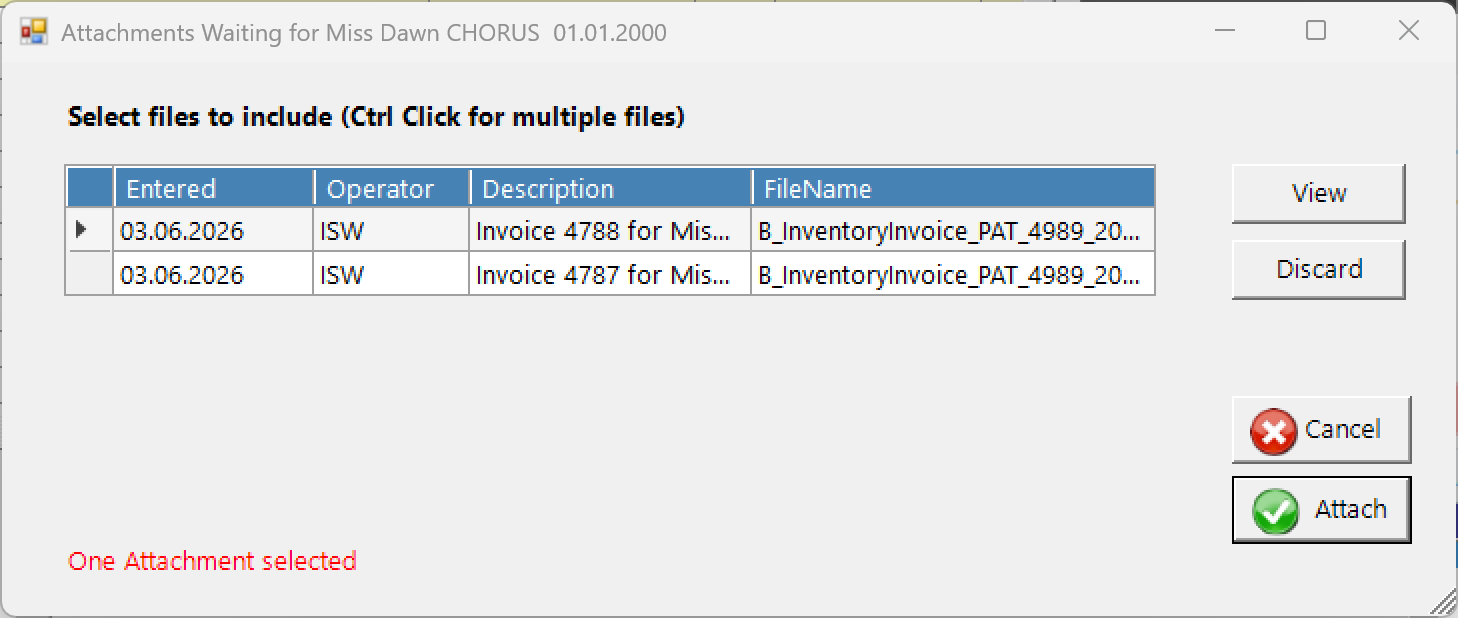Click the Discard button
This screenshot has width=1458, height=618.
(x=1318, y=269)
